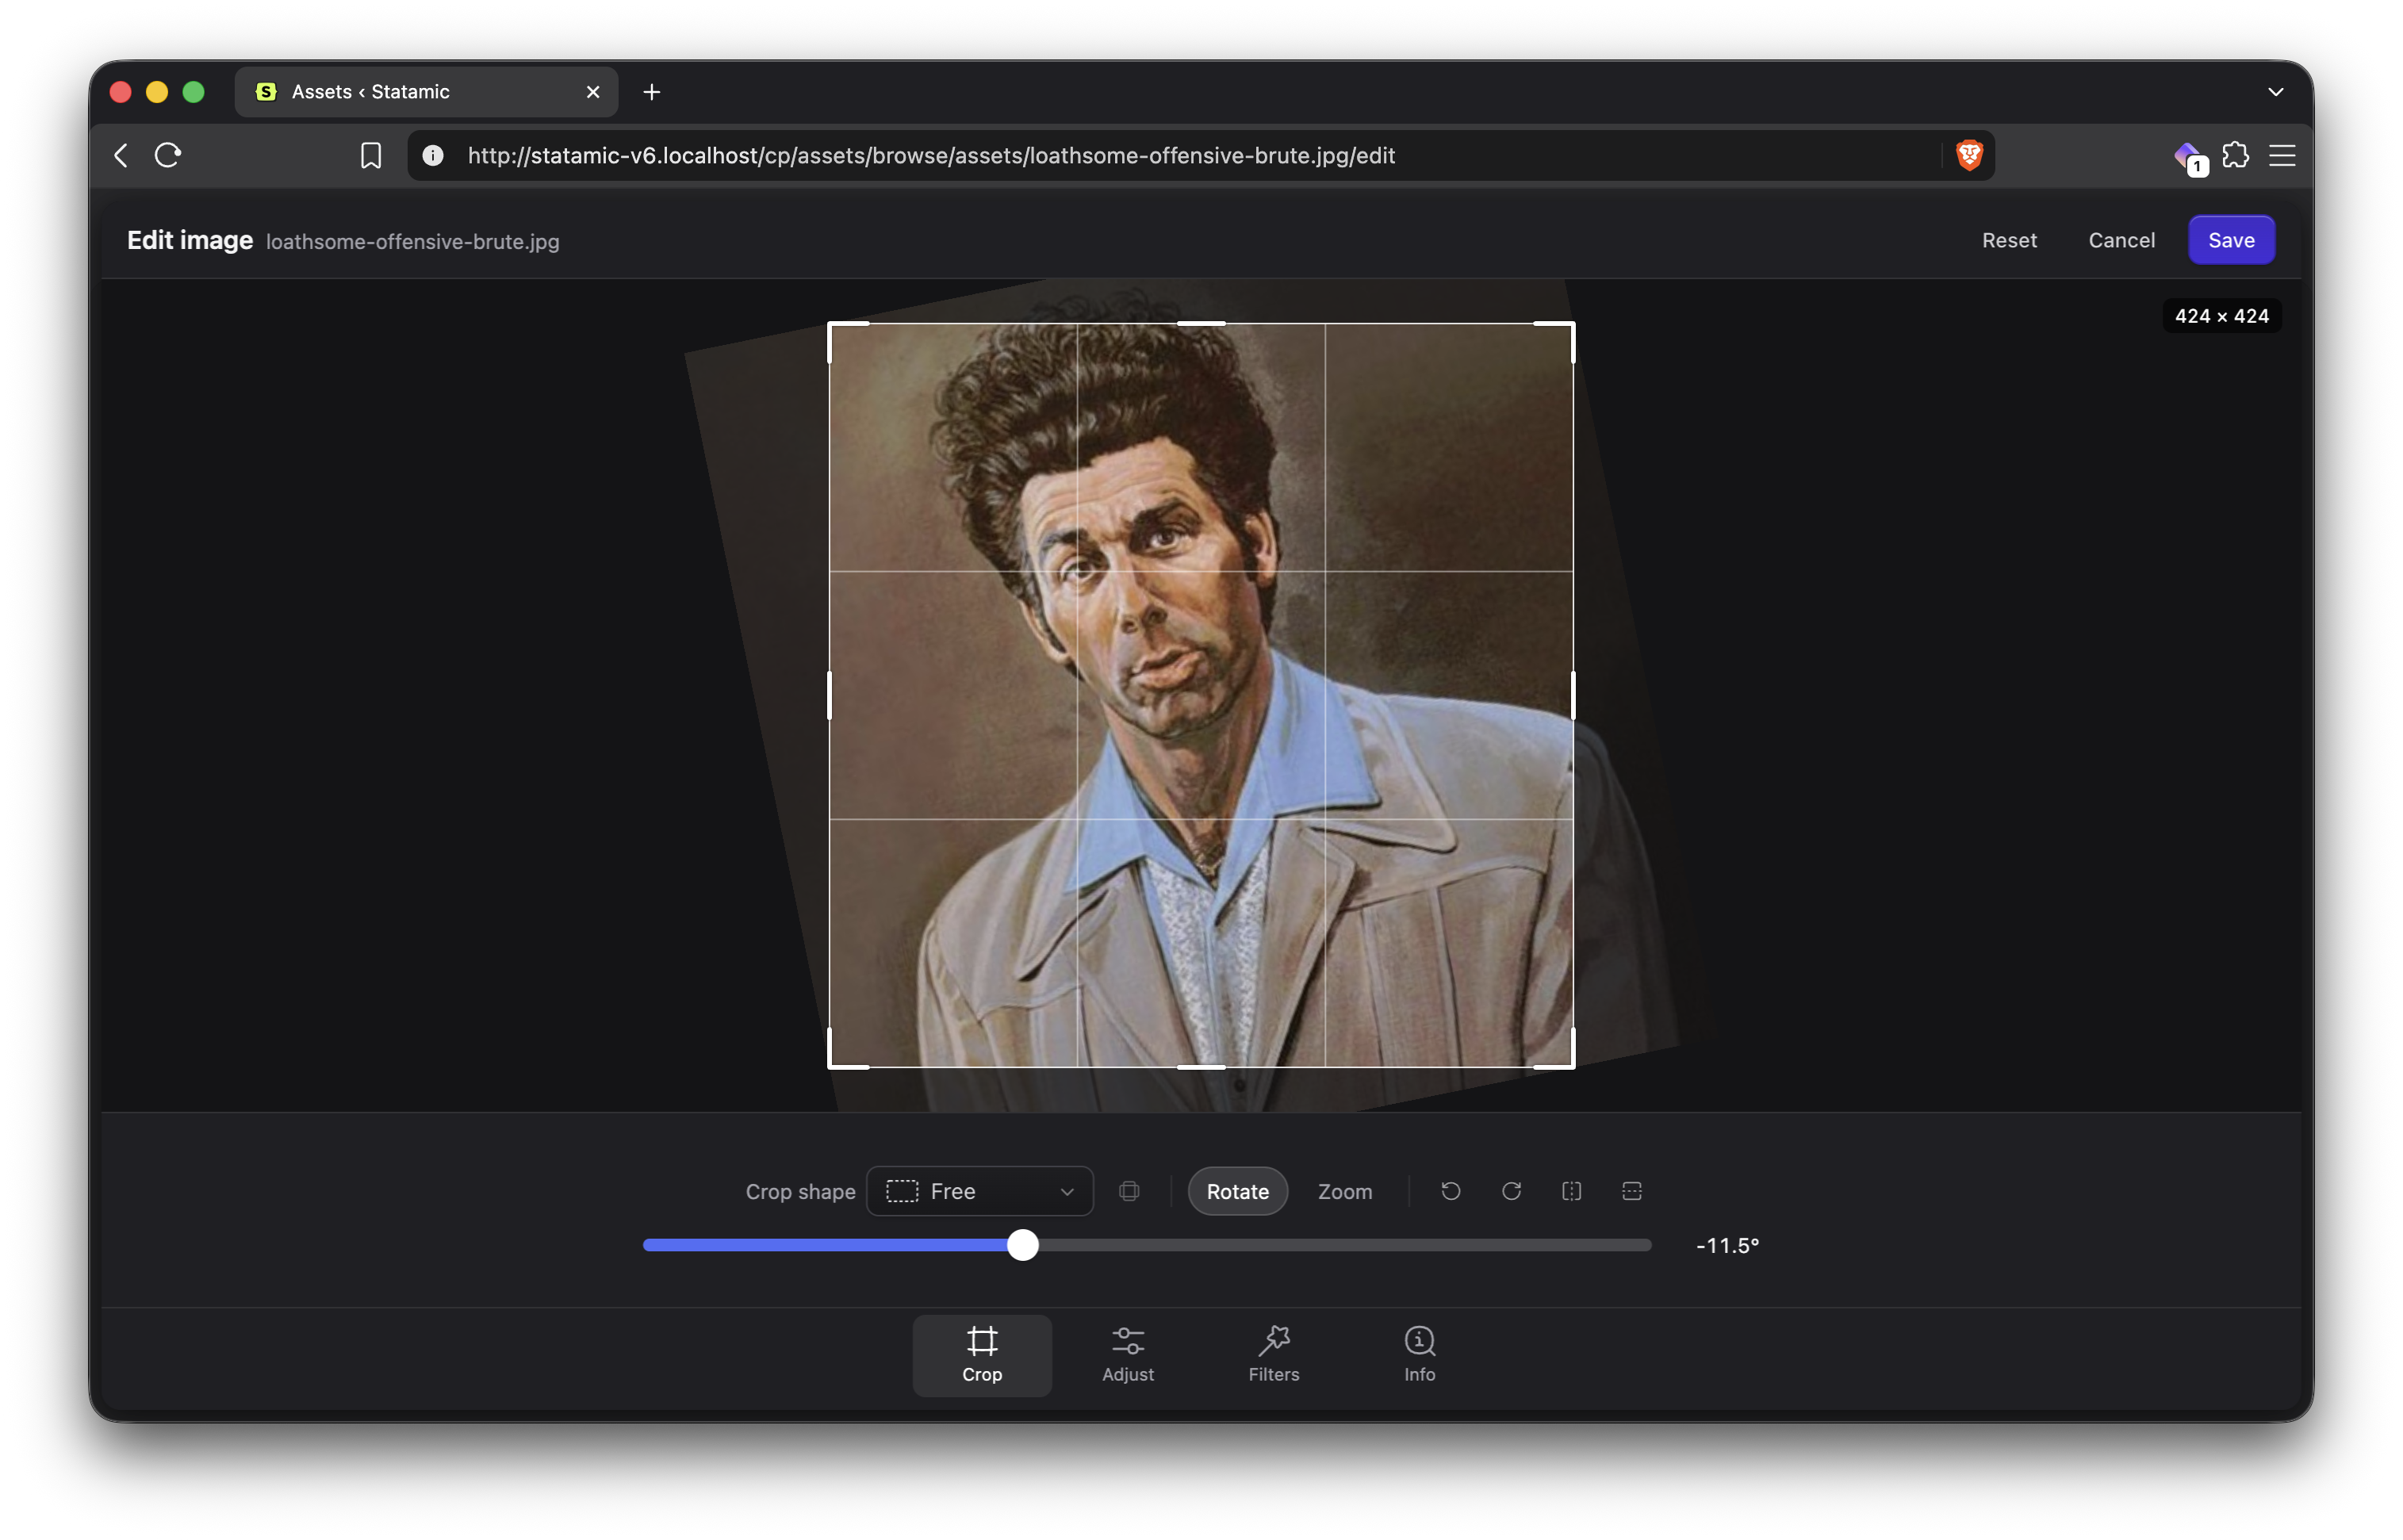Open Brave Shields icon
This screenshot has height=1540, width=2403.
(1969, 155)
